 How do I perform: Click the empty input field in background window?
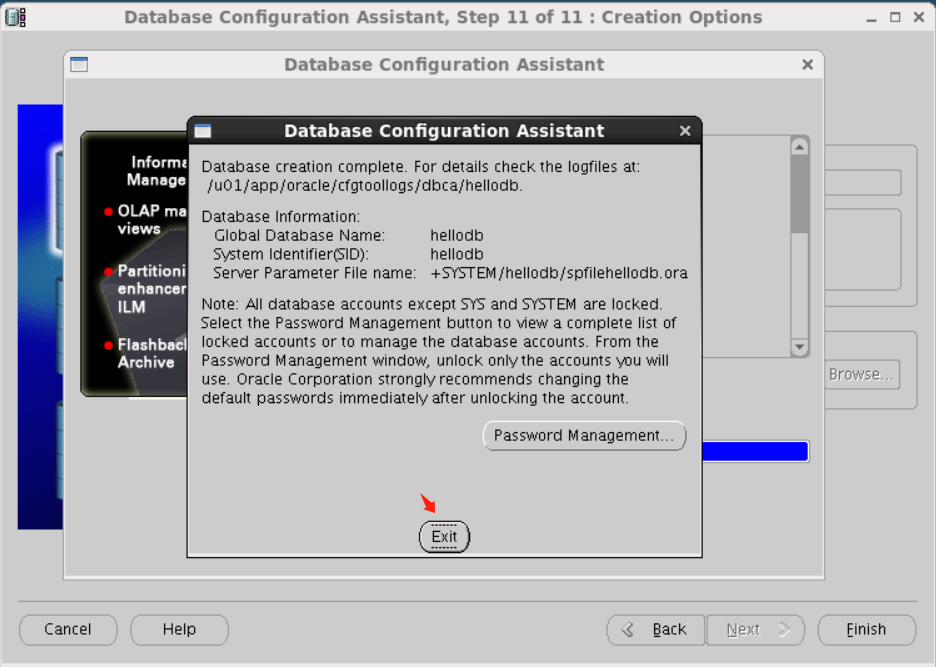863,183
